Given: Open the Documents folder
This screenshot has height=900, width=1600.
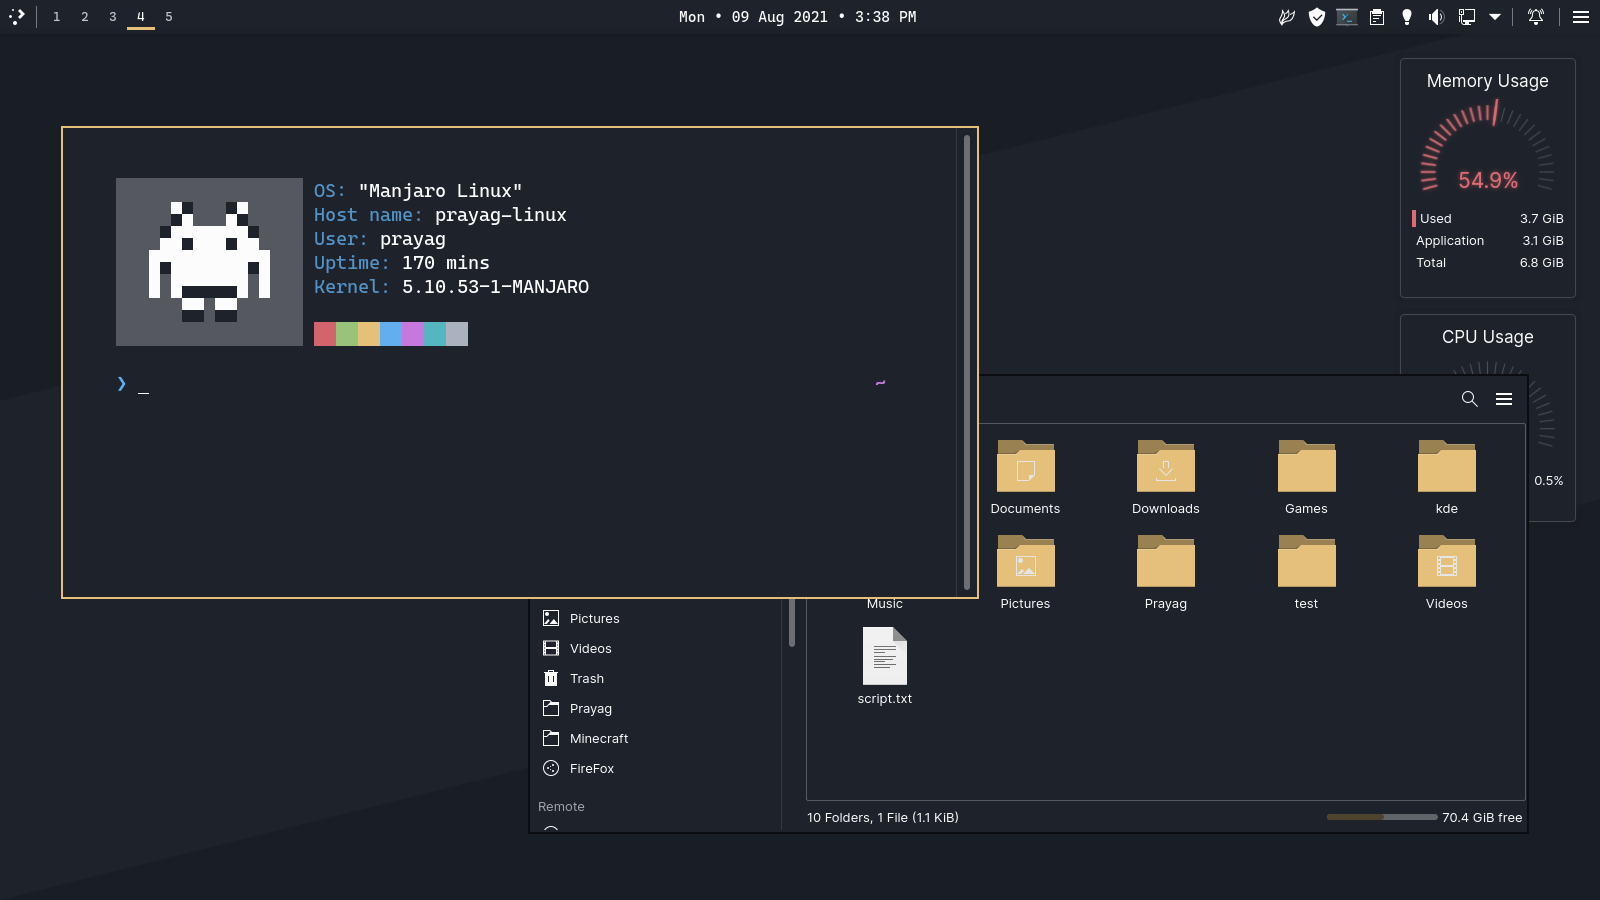Looking at the screenshot, I should click(1025, 477).
